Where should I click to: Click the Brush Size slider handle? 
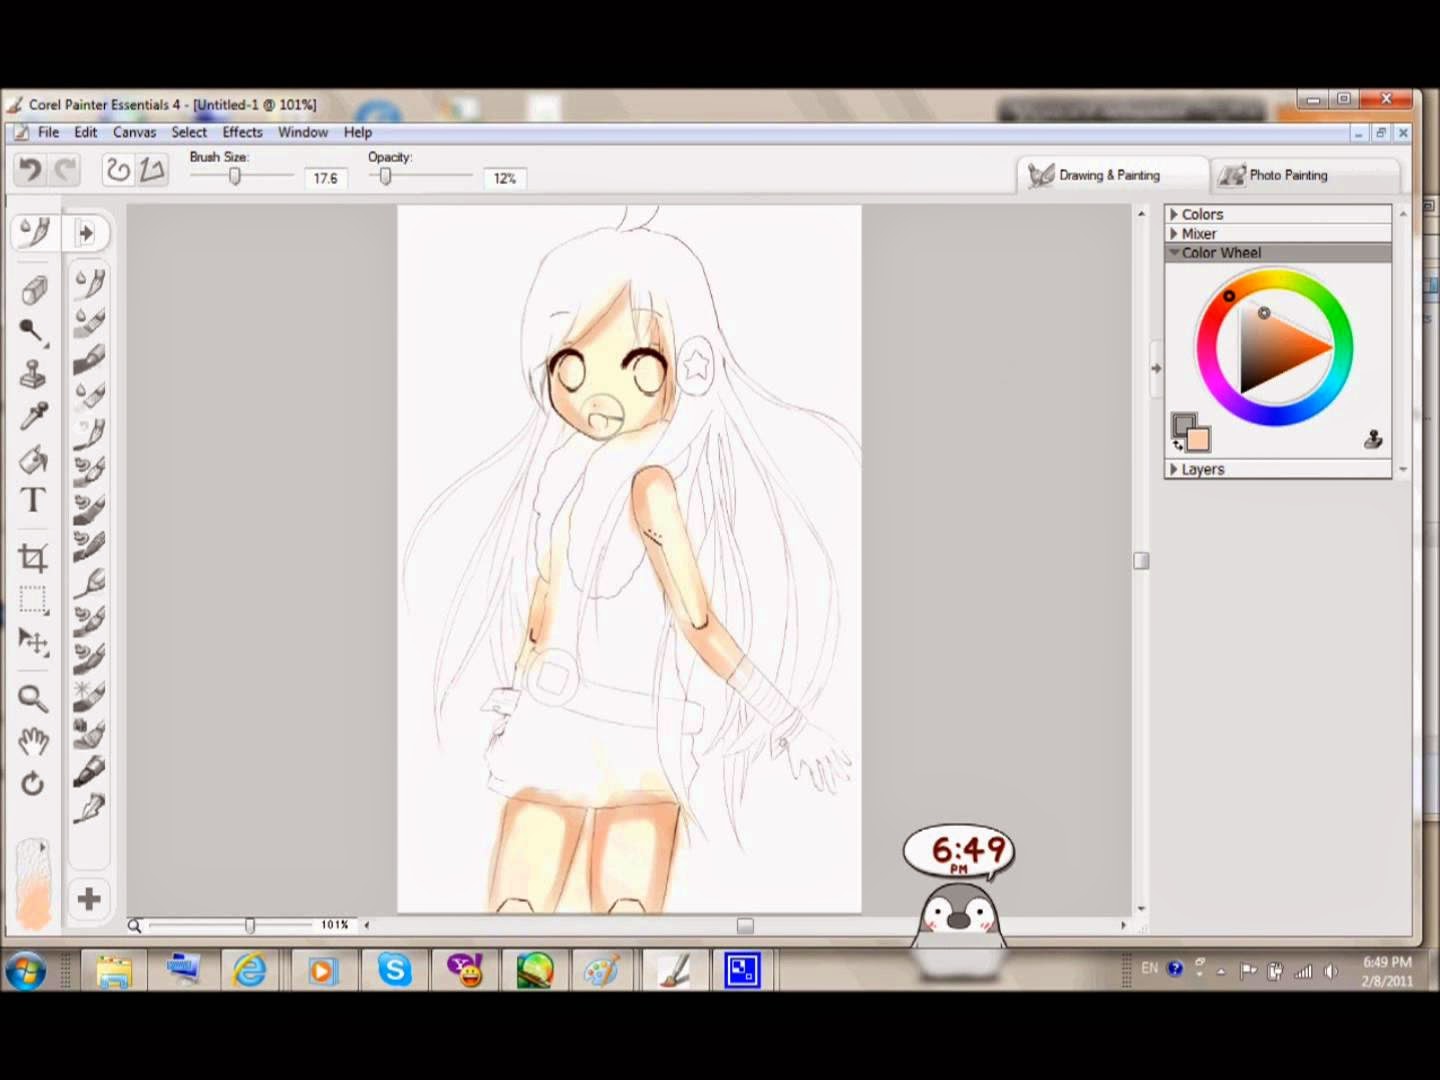235,176
